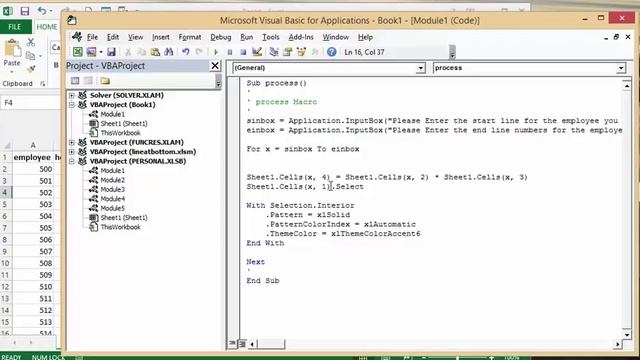Click the View Object icon in Project panel
Screen dimensions: 640x360
point(88,80)
